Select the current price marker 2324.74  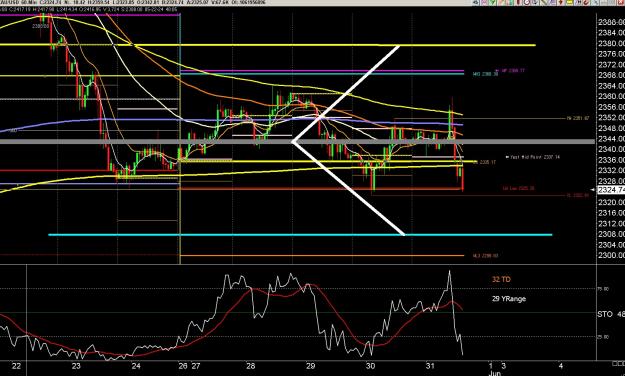pos(611,190)
